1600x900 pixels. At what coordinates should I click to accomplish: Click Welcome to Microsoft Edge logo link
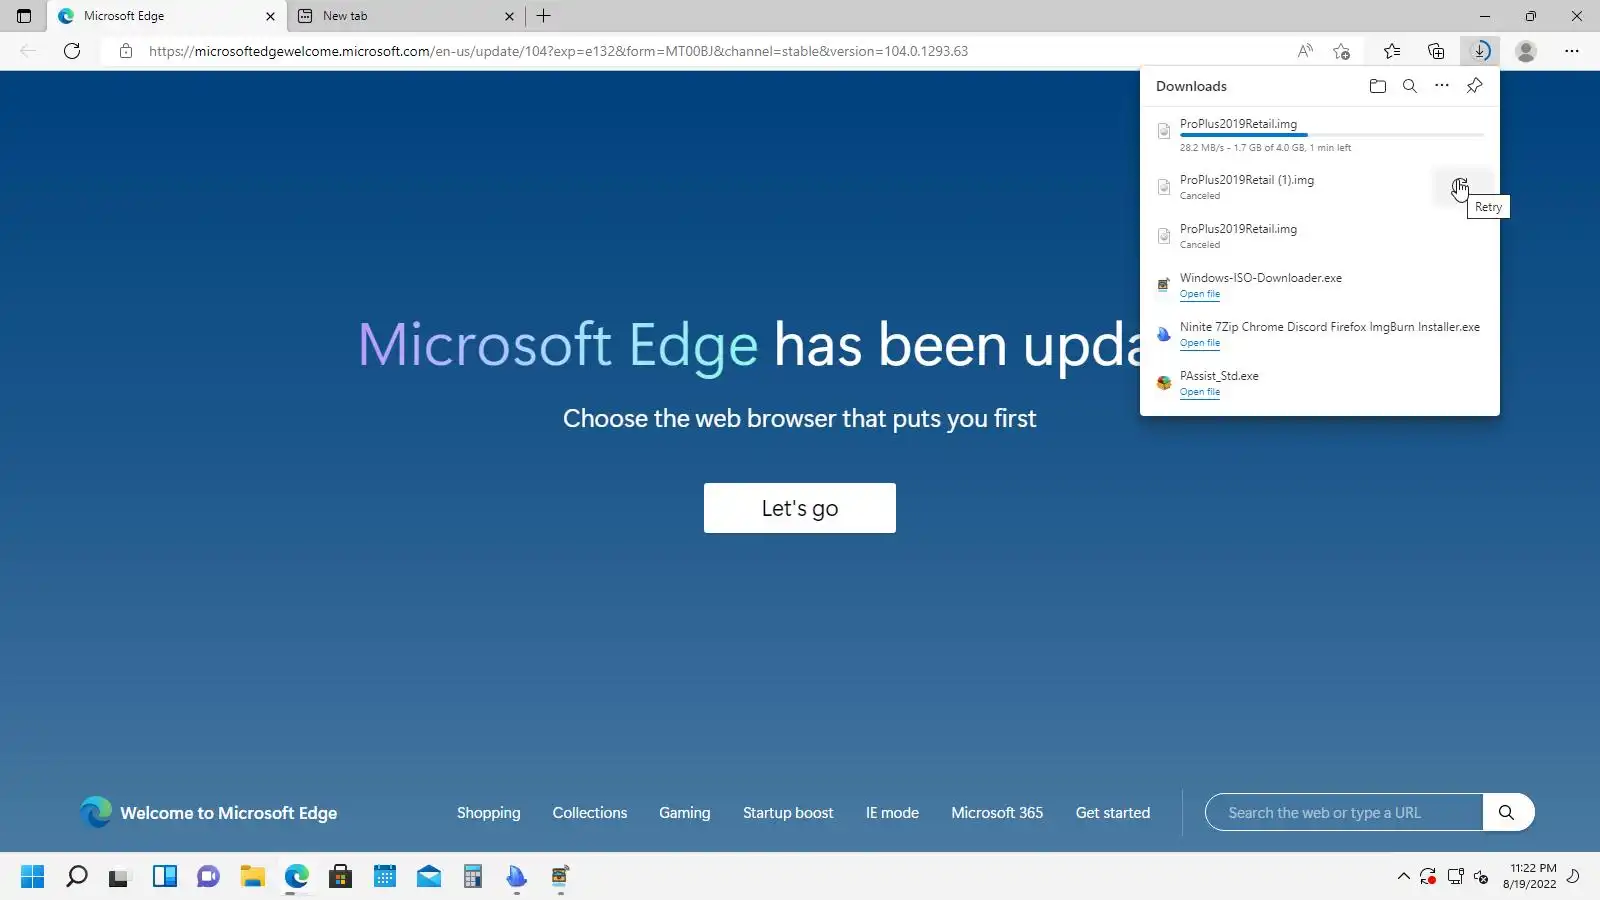coord(208,813)
